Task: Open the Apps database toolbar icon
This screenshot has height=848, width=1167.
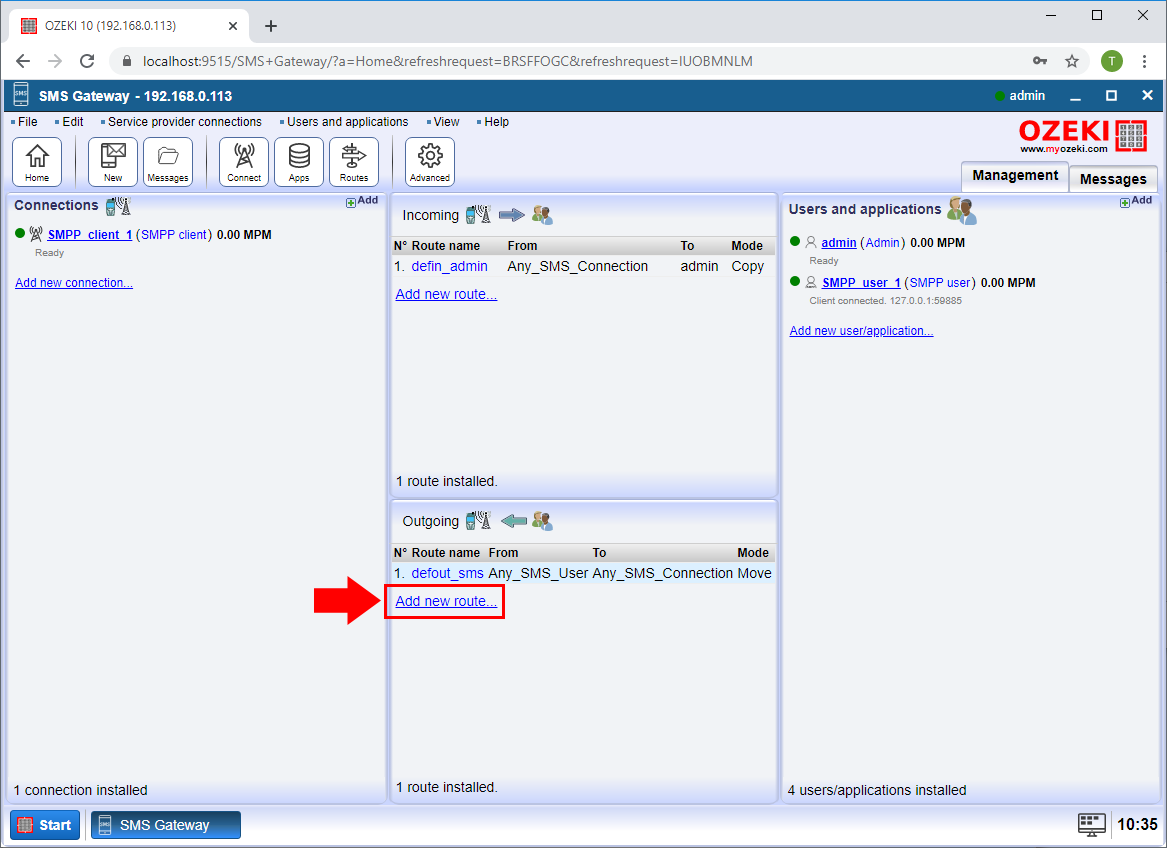Action: [299, 162]
